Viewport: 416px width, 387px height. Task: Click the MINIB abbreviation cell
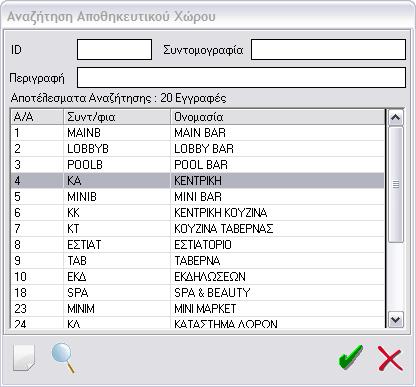point(117,197)
